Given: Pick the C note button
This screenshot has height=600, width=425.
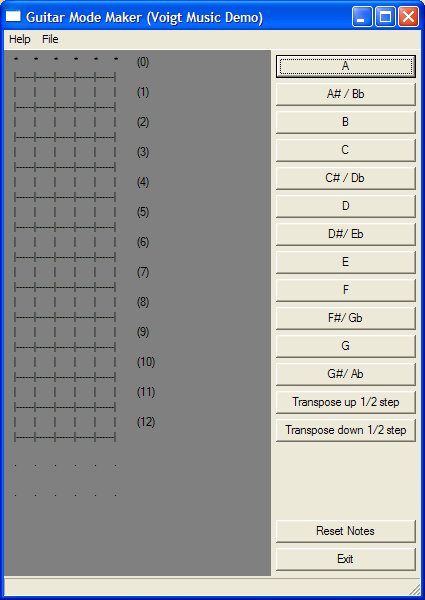Looking at the screenshot, I should (345, 150).
